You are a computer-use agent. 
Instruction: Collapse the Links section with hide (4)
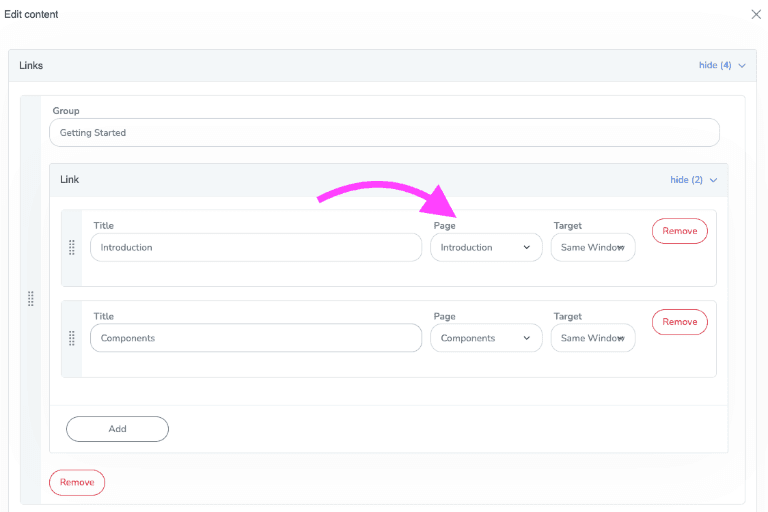coord(715,66)
